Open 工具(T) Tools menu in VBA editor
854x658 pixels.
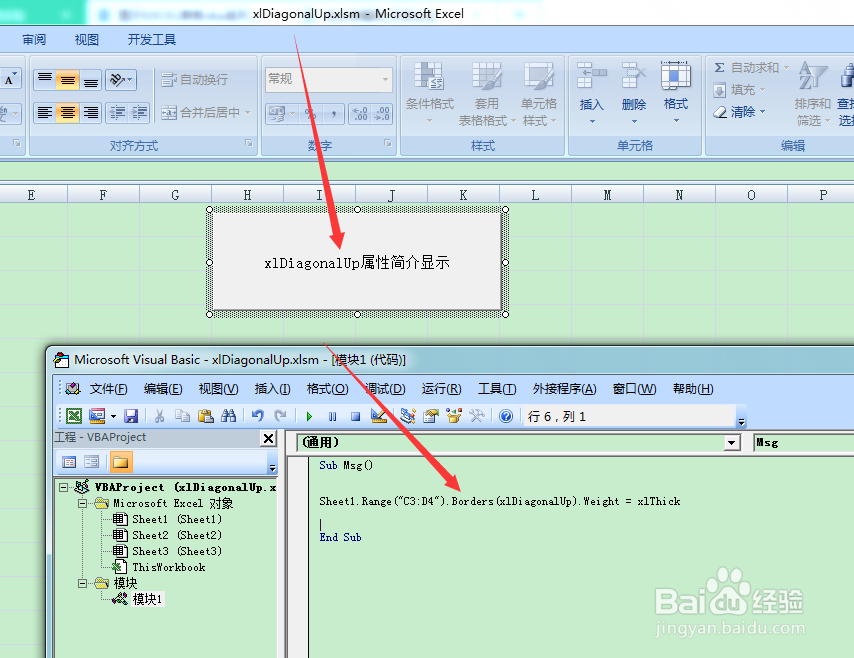(497, 389)
